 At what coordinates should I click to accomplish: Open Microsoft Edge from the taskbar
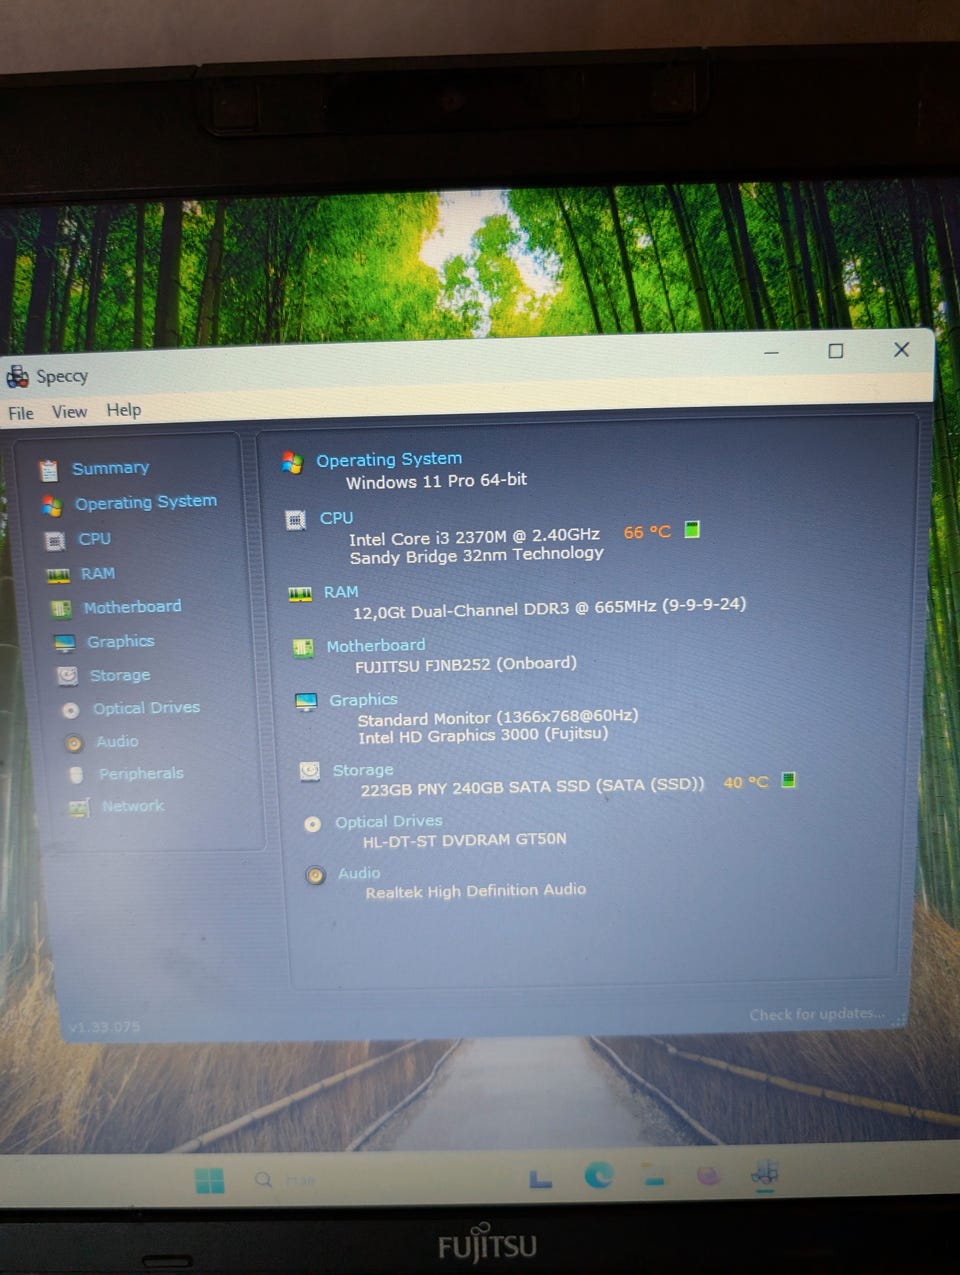(x=598, y=1175)
